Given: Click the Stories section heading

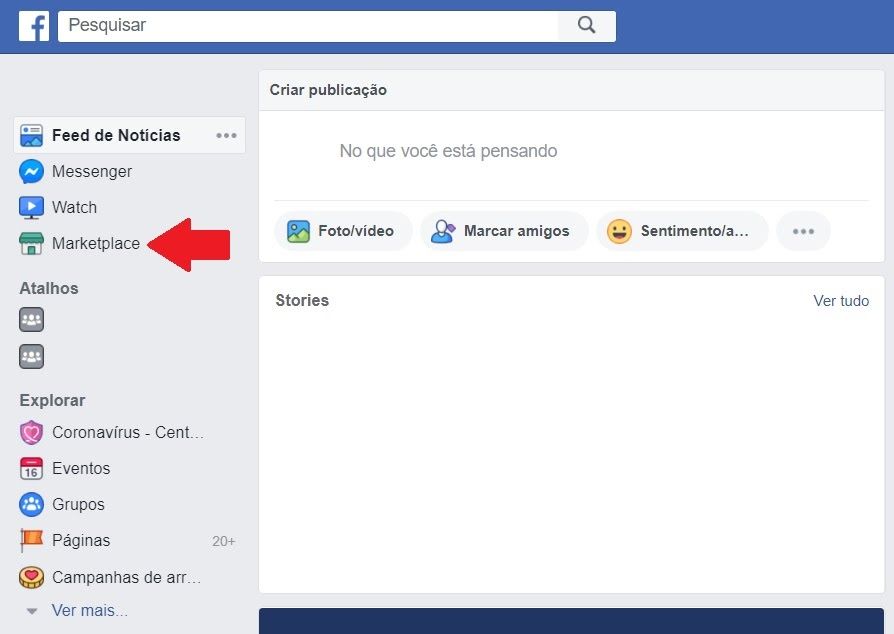Looking at the screenshot, I should coord(302,300).
